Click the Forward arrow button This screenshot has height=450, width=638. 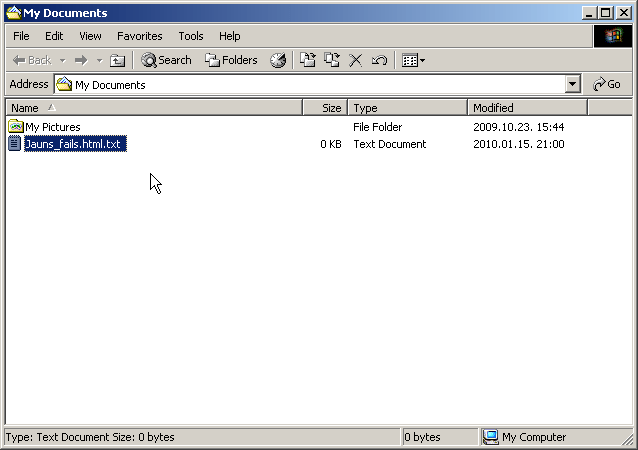[81, 61]
